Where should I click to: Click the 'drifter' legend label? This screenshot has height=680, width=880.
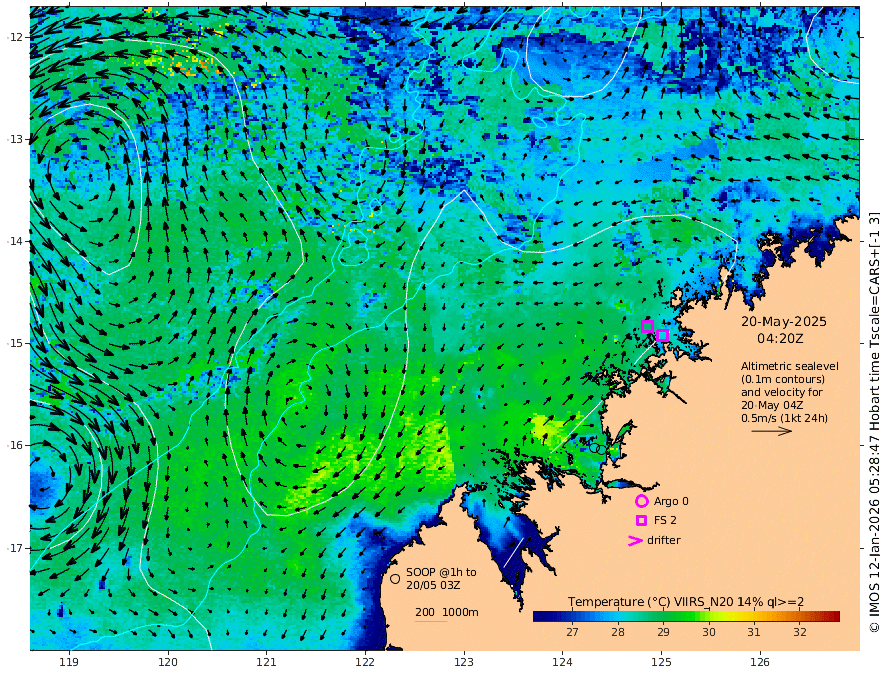click(663, 540)
